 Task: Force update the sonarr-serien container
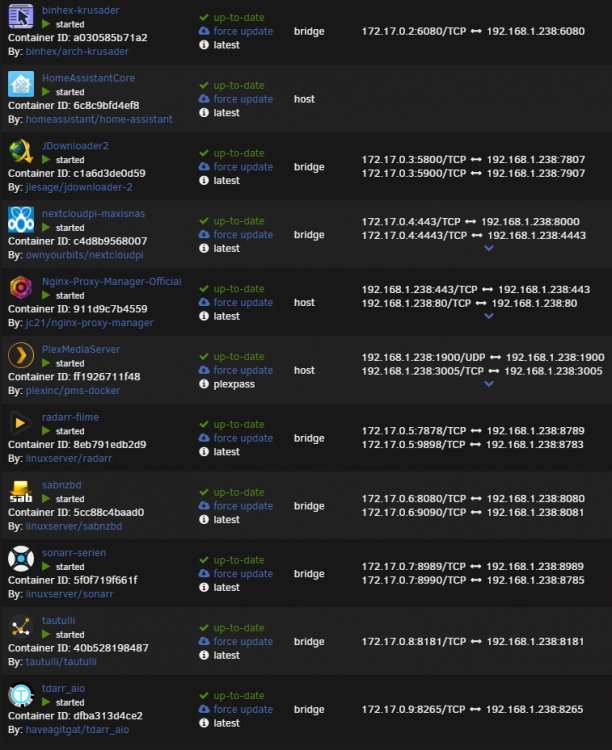point(243,574)
